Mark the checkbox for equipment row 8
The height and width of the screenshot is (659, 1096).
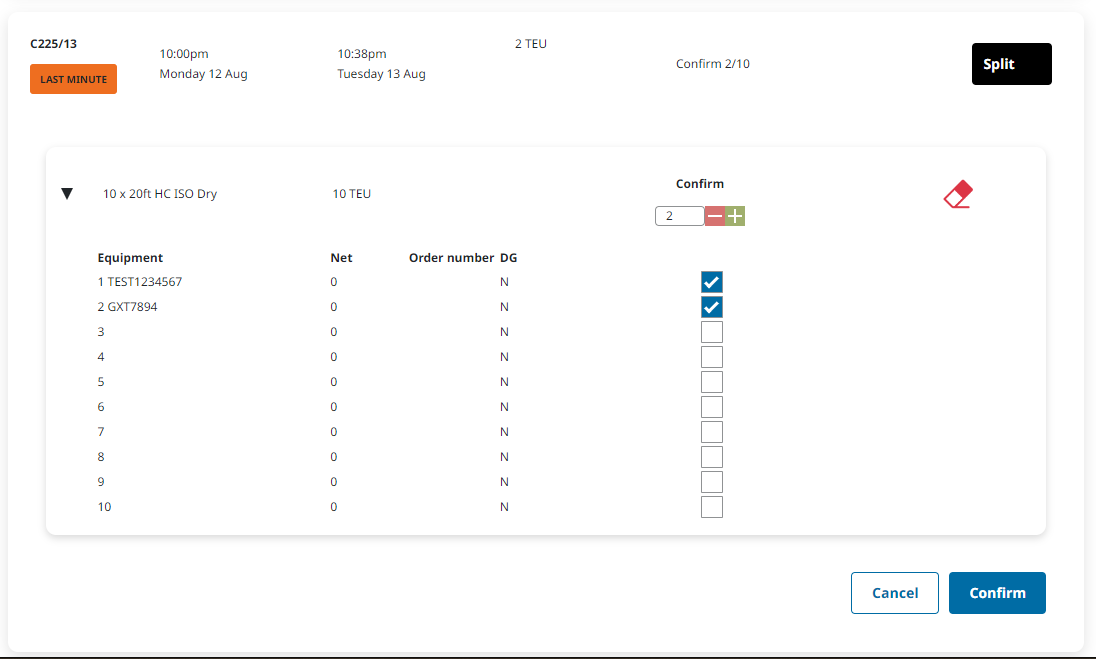(x=711, y=457)
